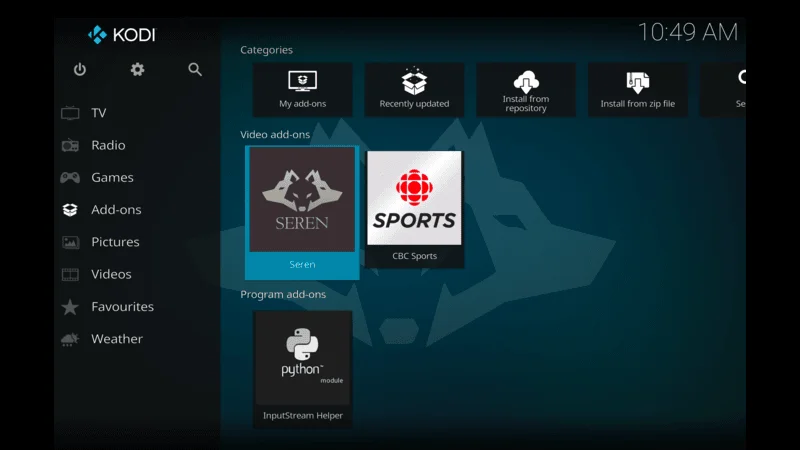Screen dimensions: 800x450
Task: Click the Program add-ons heading
Action: click(283, 294)
